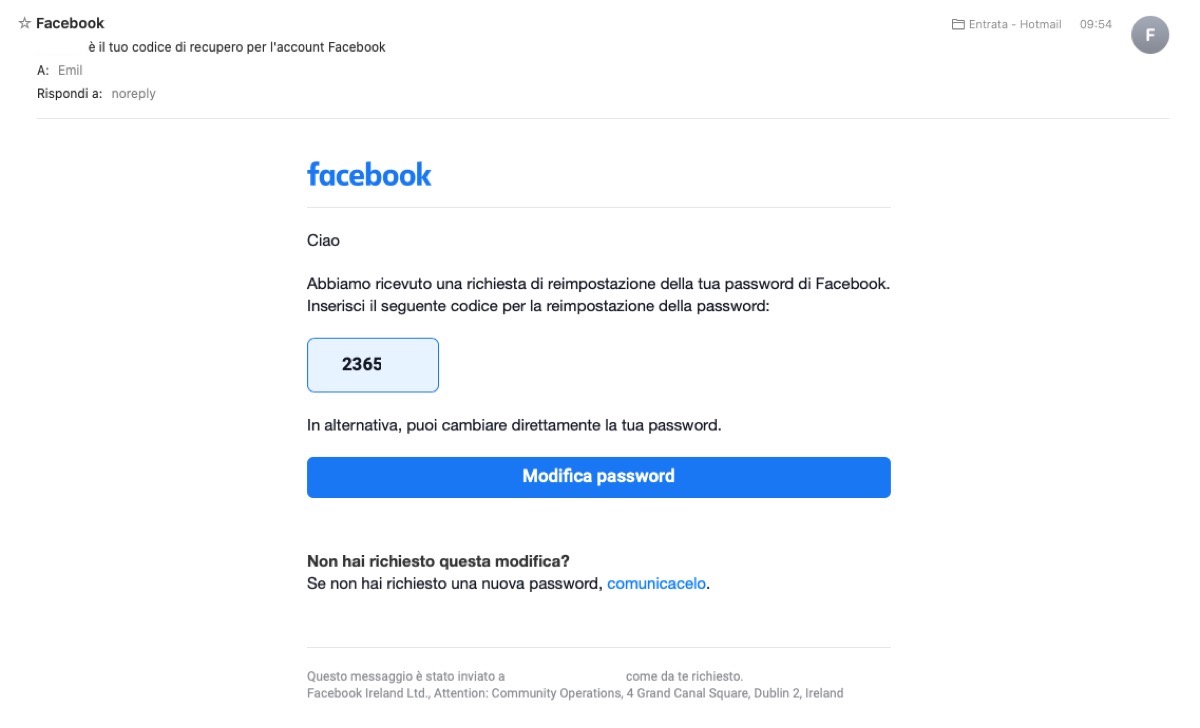1200x728 pixels.
Task: Click the "Rispondi a:" field label
Action: coord(69,94)
